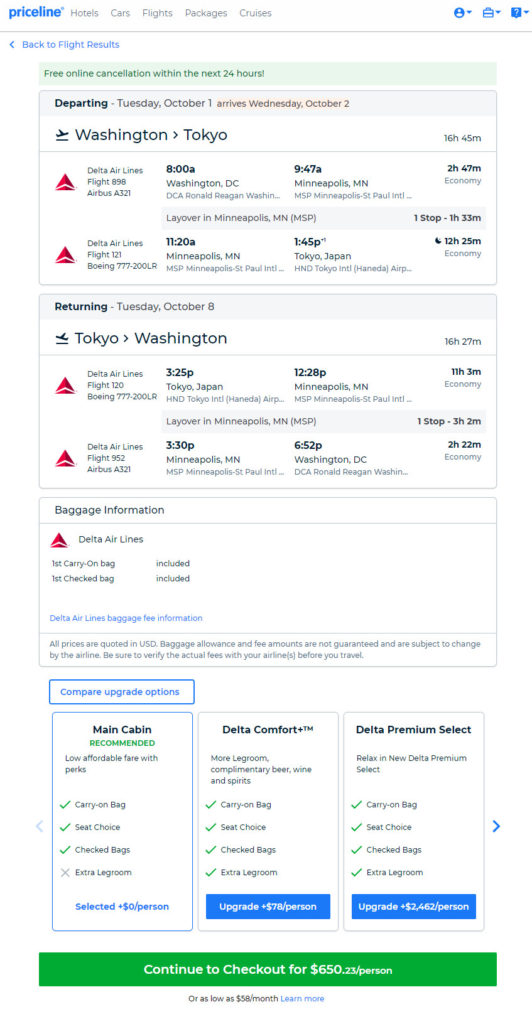This screenshot has width=532, height=1024.
Task: Click Compare upgrade options button
Action: pyautogui.click(x=121, y=692)
